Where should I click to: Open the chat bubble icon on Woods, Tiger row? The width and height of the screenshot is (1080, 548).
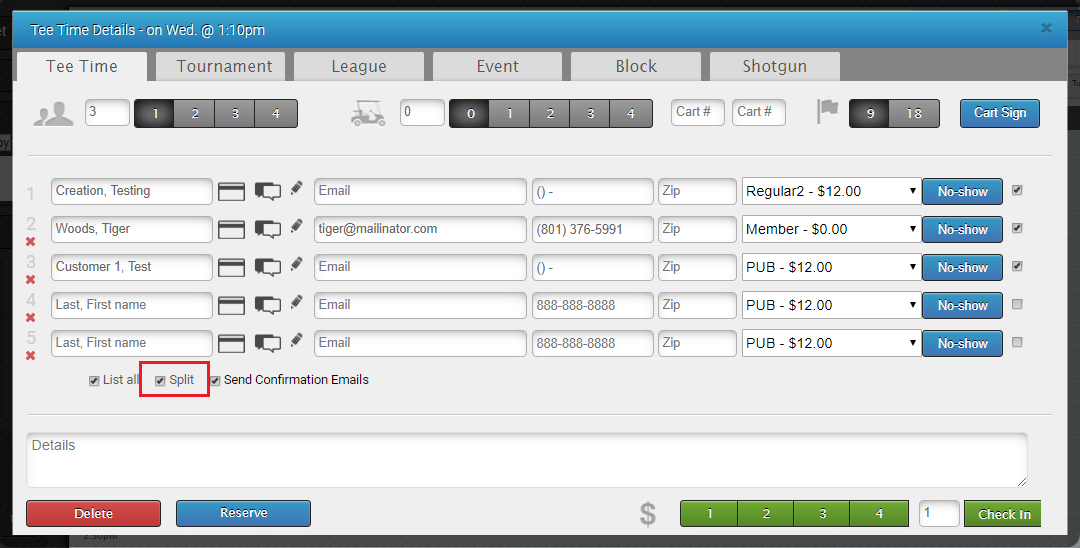[267, 229]
